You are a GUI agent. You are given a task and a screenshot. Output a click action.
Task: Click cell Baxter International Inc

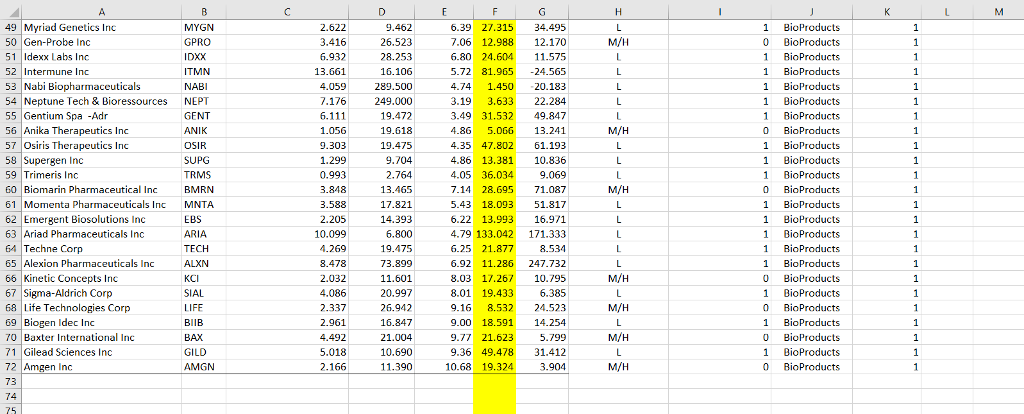pyautogui.click(x=102, y=337)
